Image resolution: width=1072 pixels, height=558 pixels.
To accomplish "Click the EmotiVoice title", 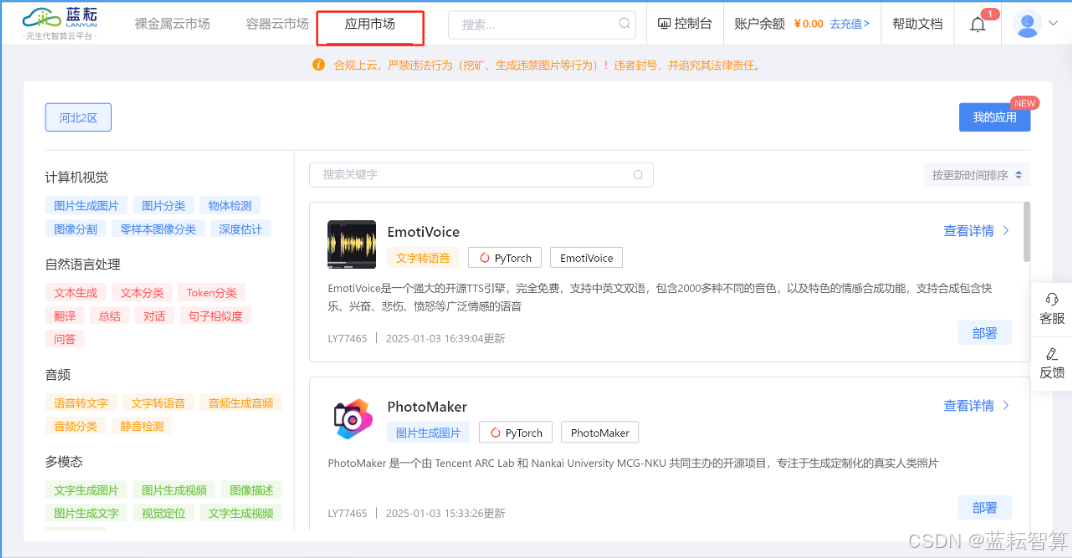I will tap(423, 232).
